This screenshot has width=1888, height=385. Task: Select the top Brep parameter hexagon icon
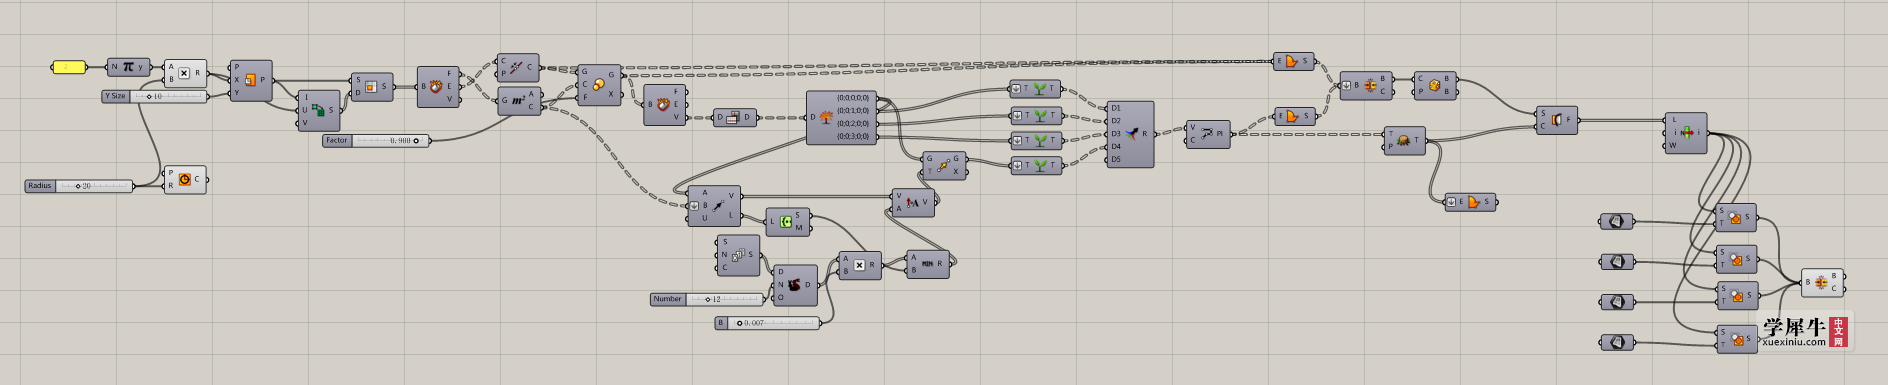[x=1617, y=222]
